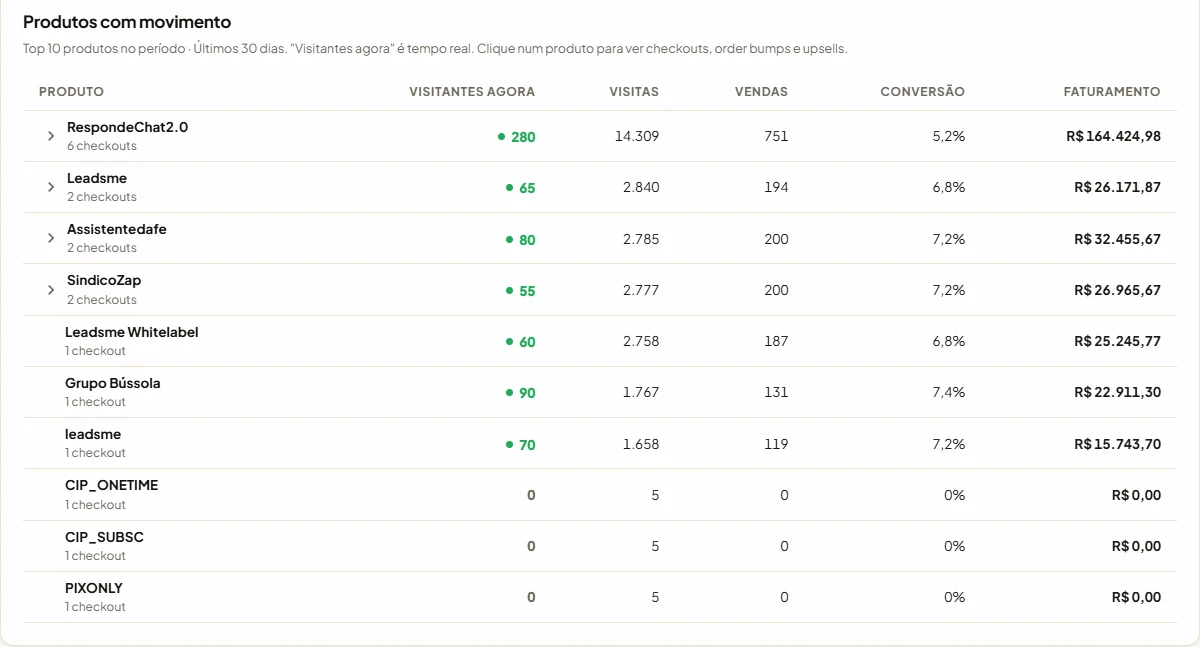Click the Assistentedafe product name
1200x647 pixels.
(117, 229)
